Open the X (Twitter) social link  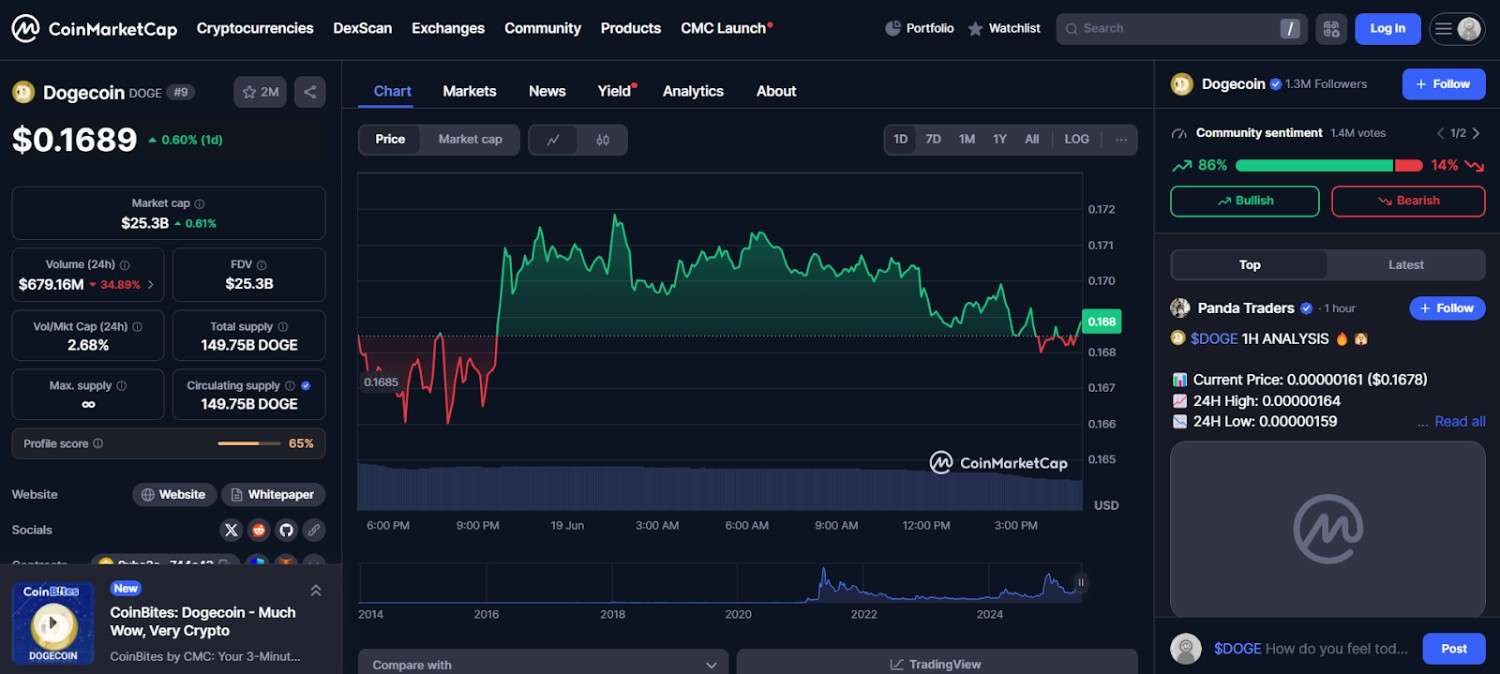coord(232,530)
